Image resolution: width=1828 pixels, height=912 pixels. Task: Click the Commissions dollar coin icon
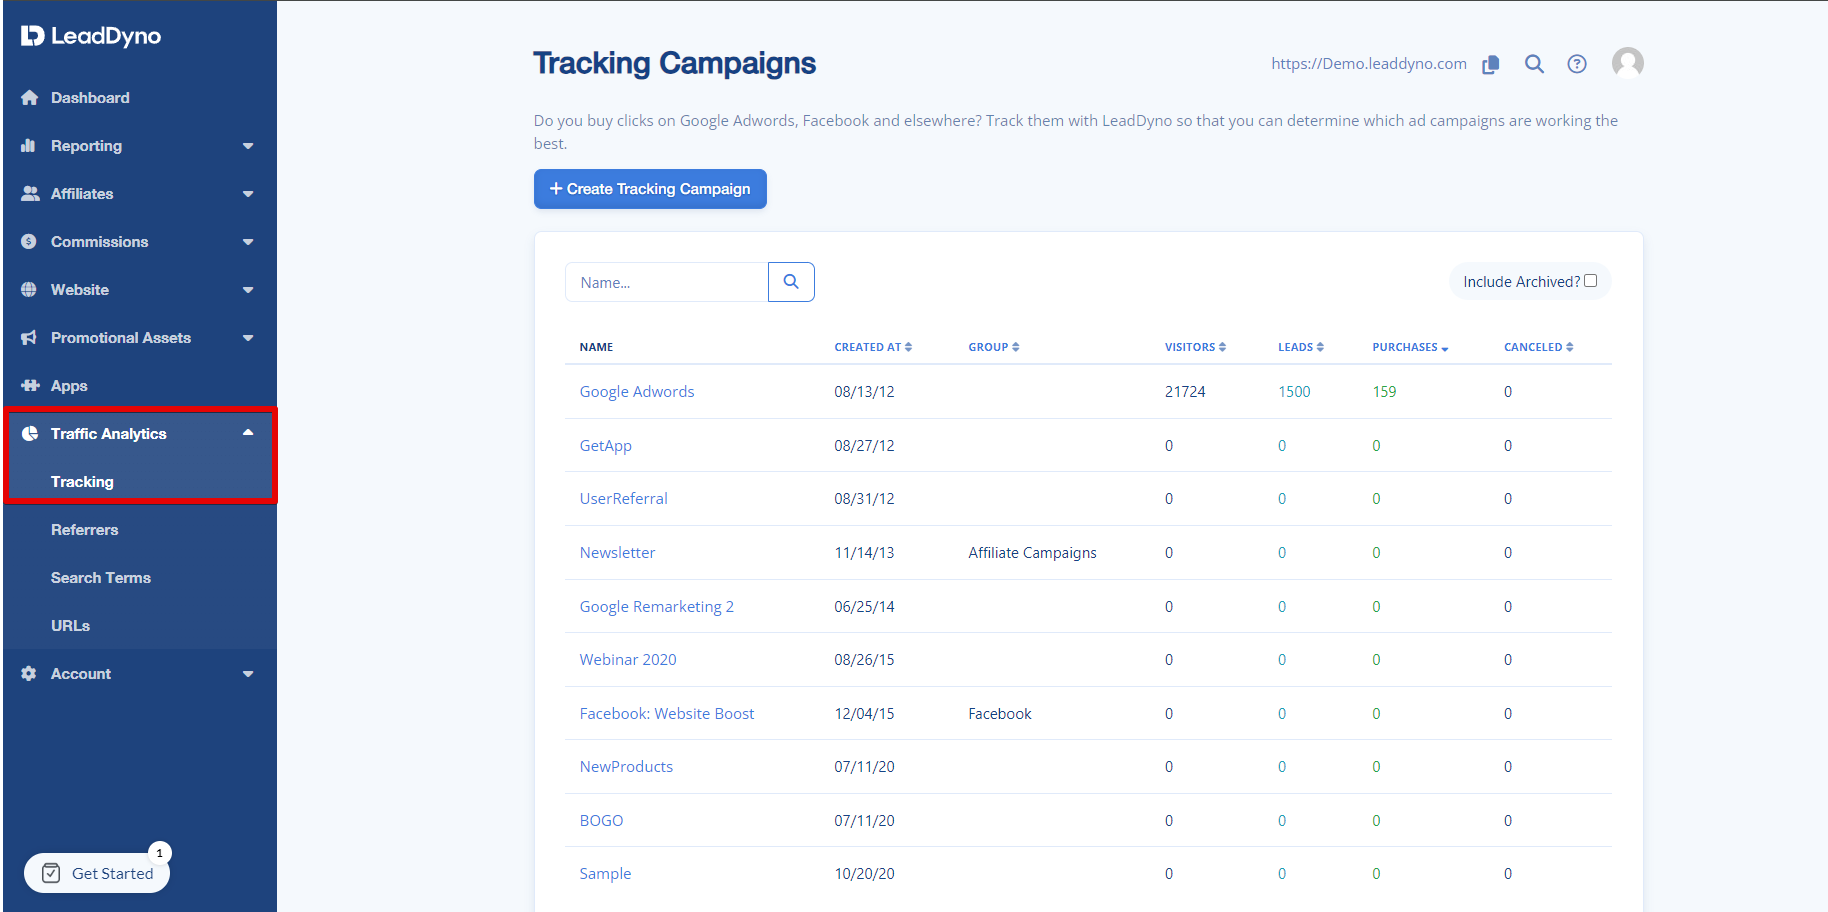point(29,242)
